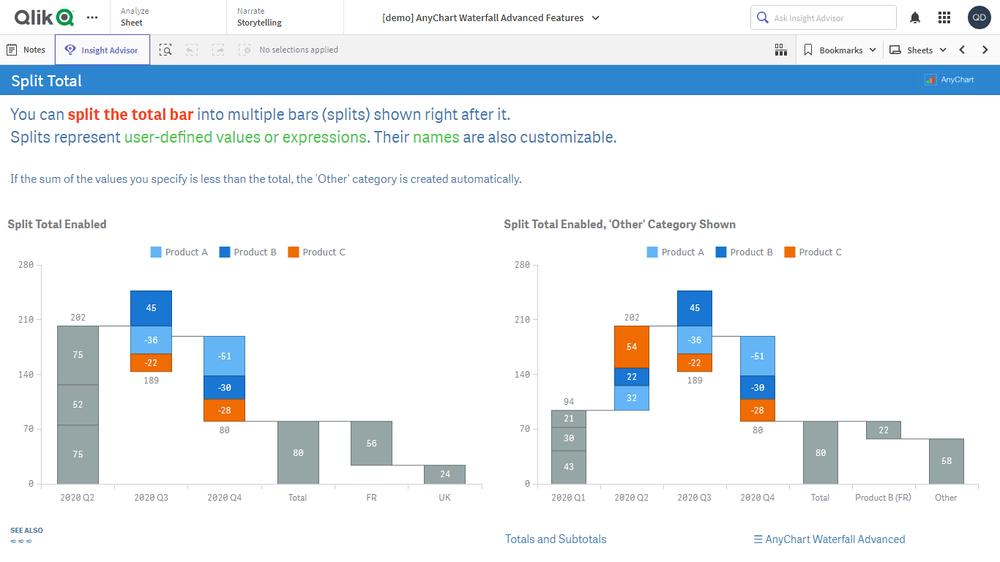
Task: Open the QD user profile avatar
Action: pyautogui.click(x=979, y=18)
